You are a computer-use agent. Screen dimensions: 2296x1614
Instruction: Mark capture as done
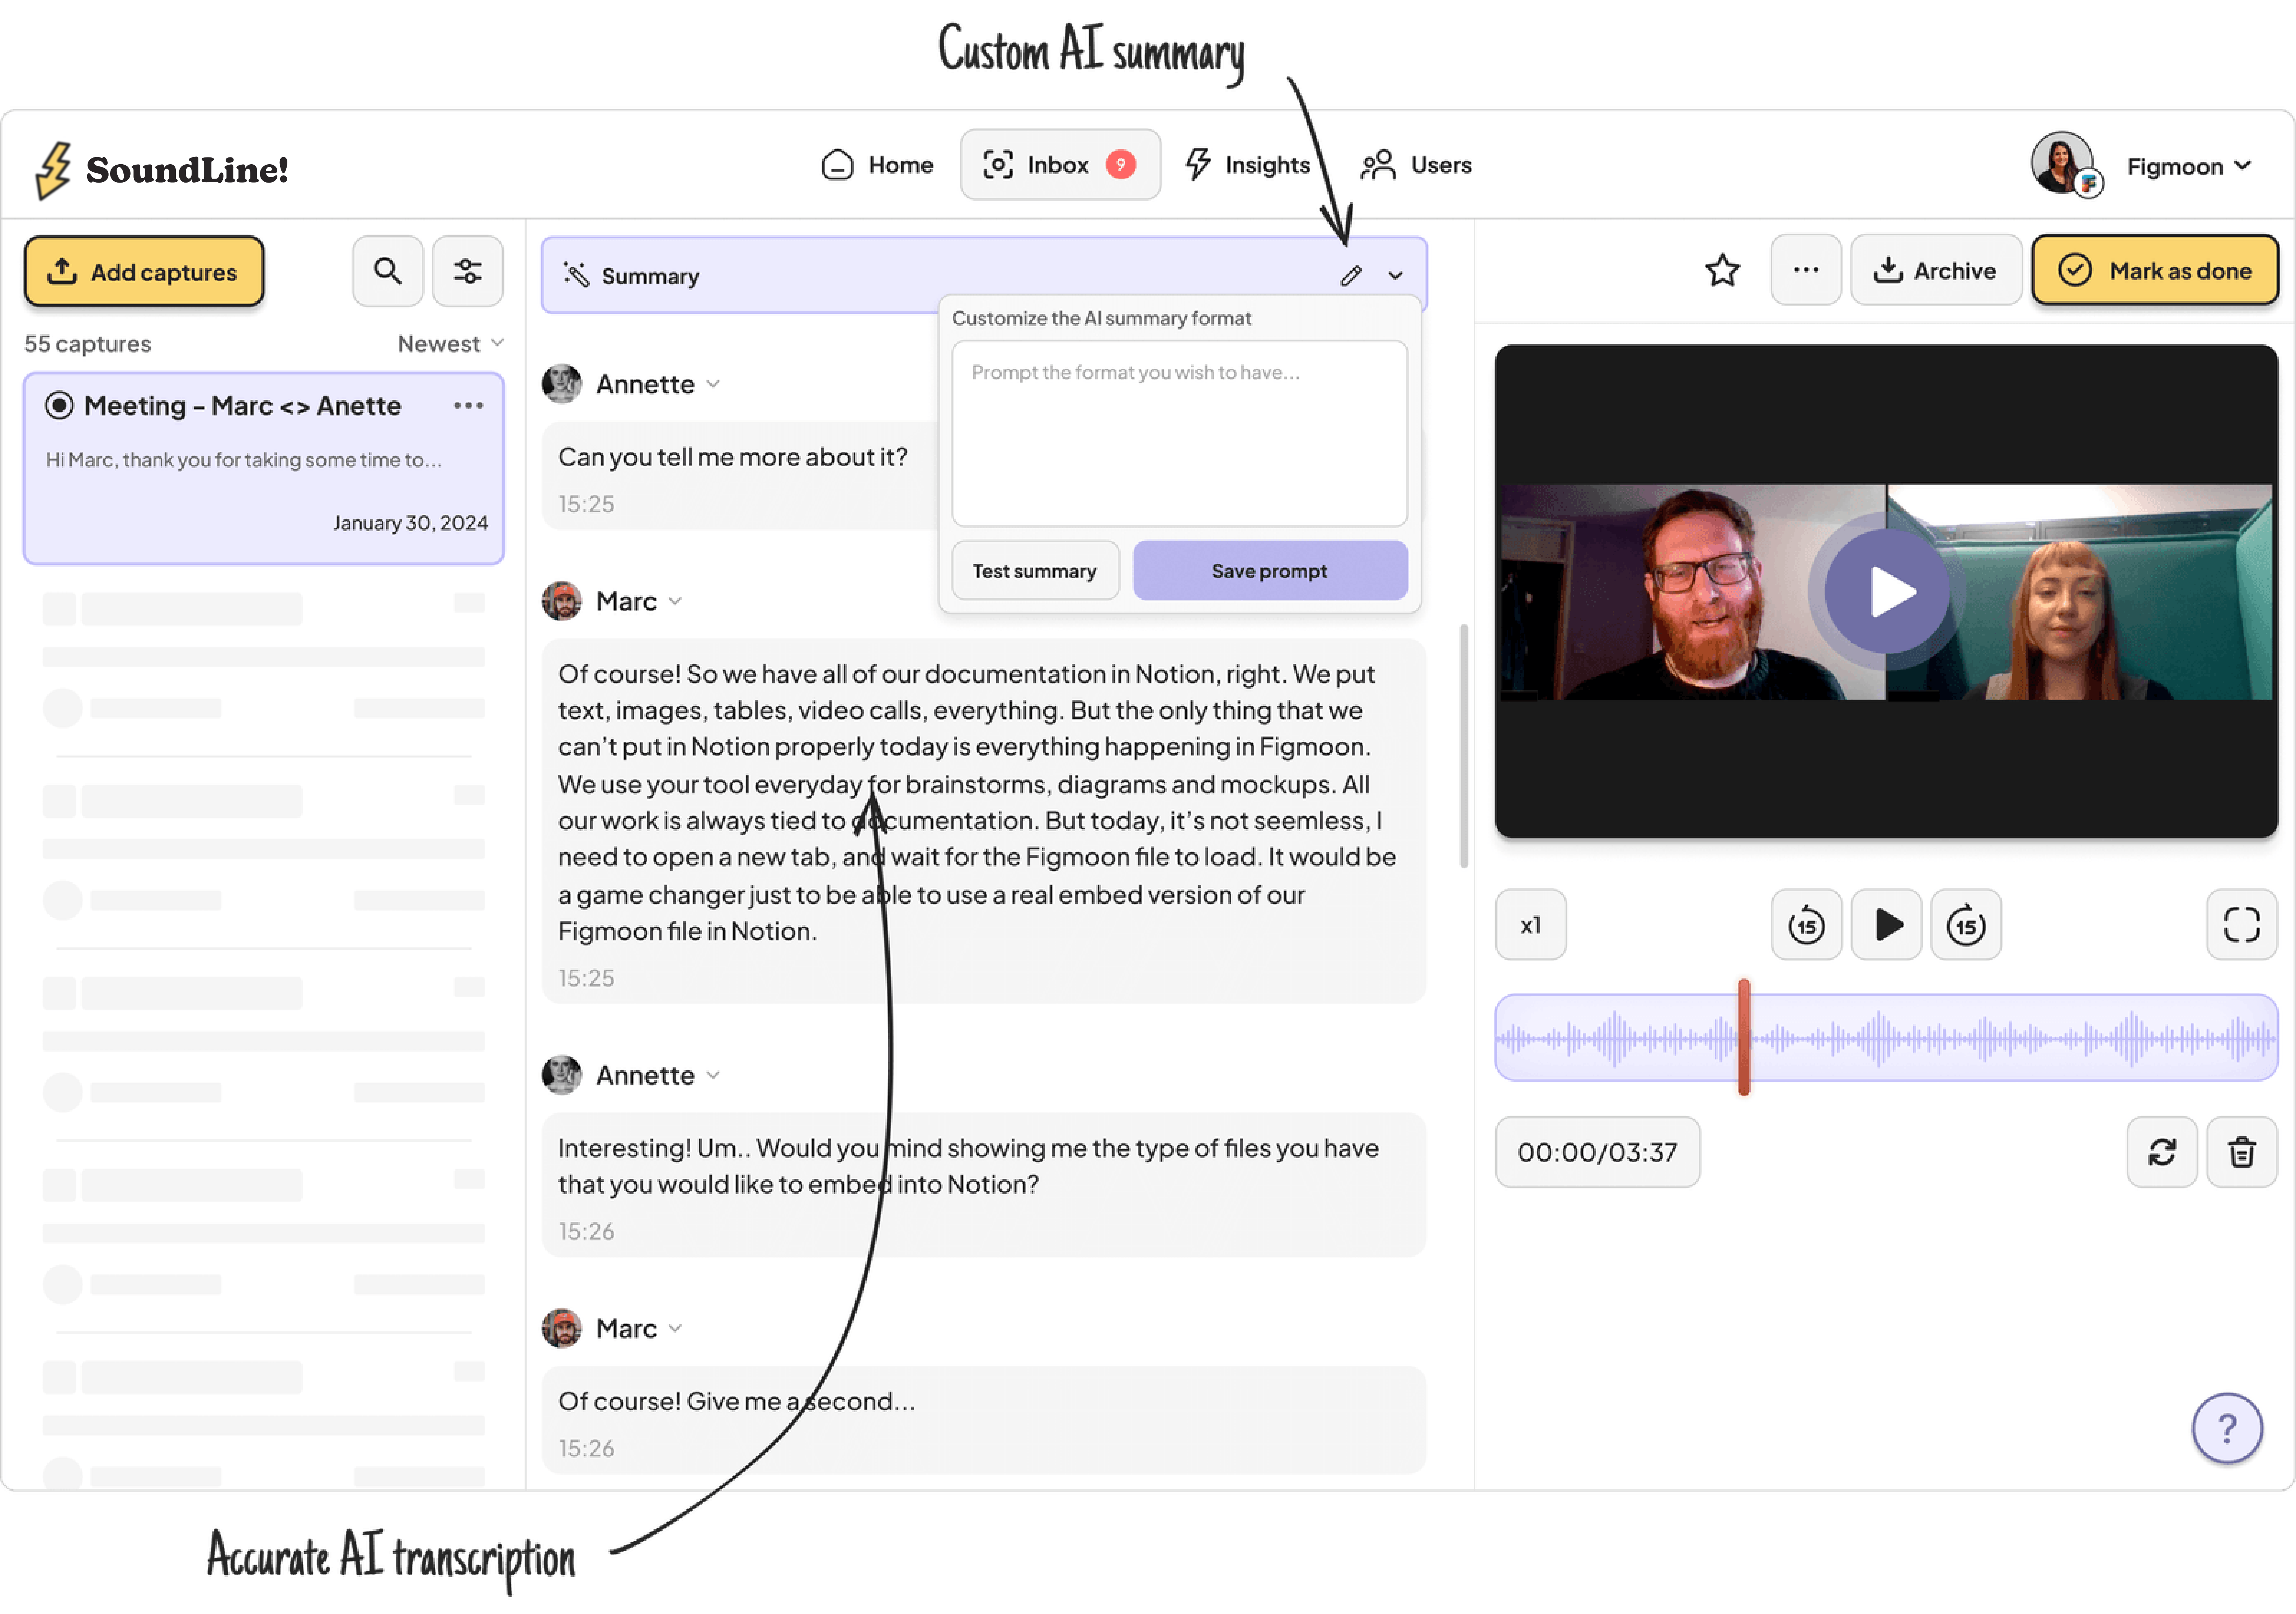click(x=2155, y=270)
